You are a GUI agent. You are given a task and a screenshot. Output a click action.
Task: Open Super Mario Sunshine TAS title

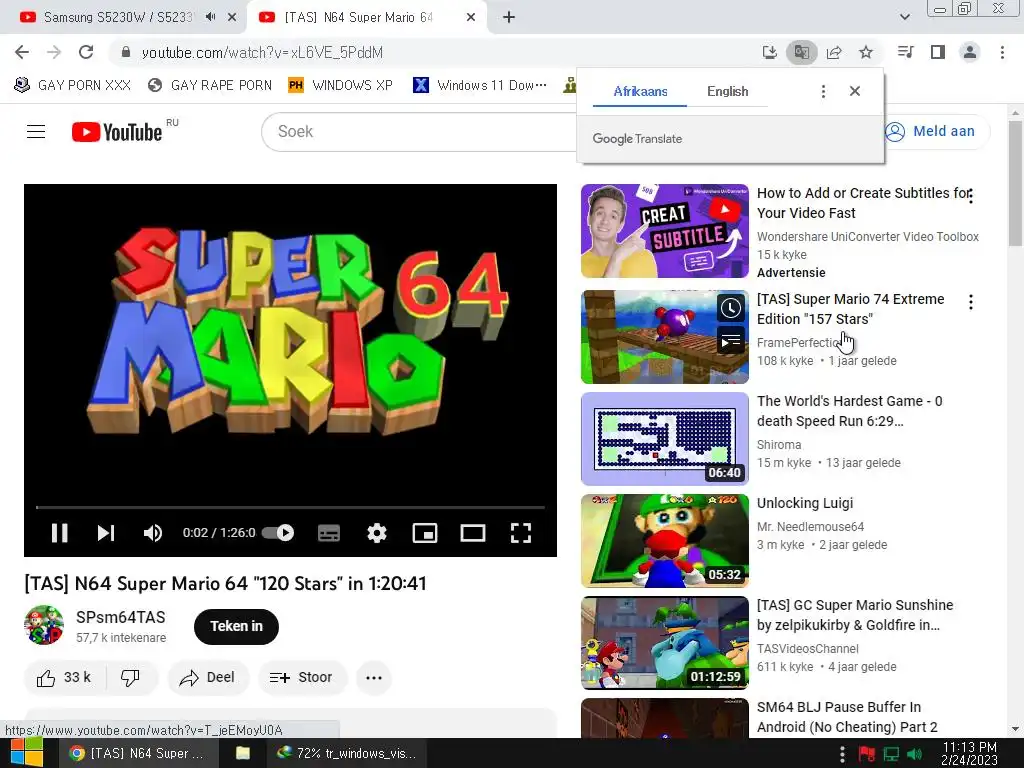coord(854,615)
